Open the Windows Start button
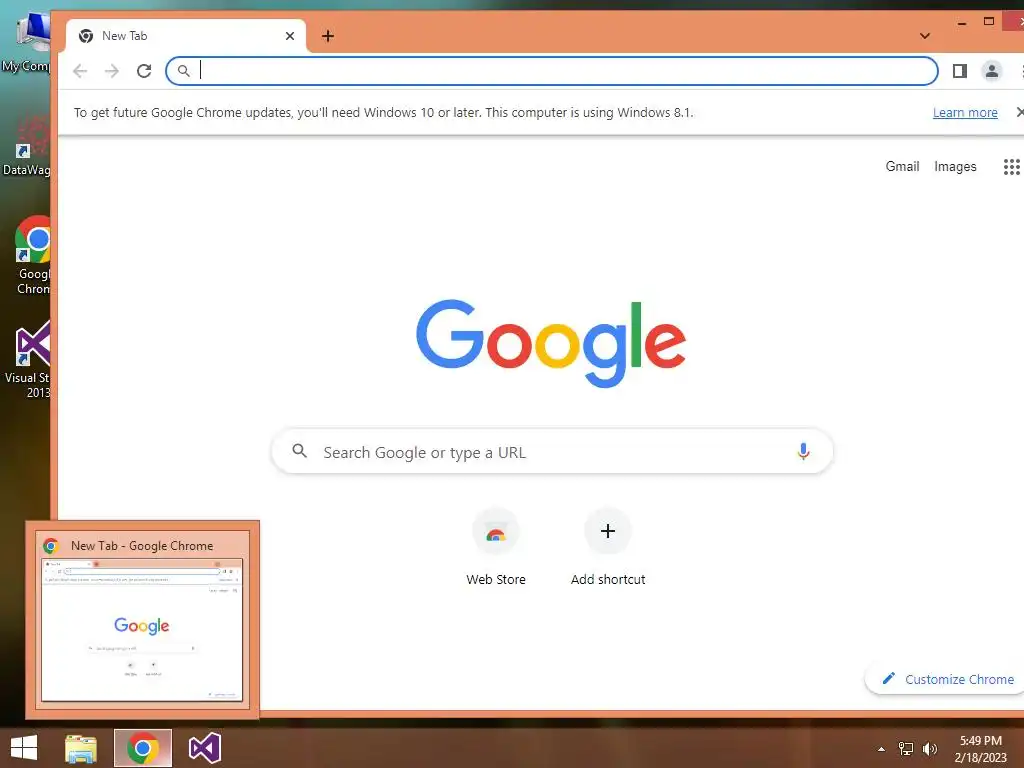Image resolution: width=1024 pixels, height=768 pixels. [x=24, y=748]
